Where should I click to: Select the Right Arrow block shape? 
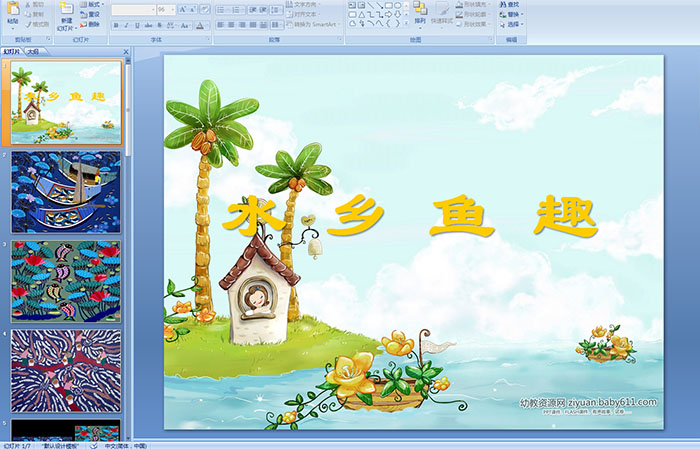[389, 14]
